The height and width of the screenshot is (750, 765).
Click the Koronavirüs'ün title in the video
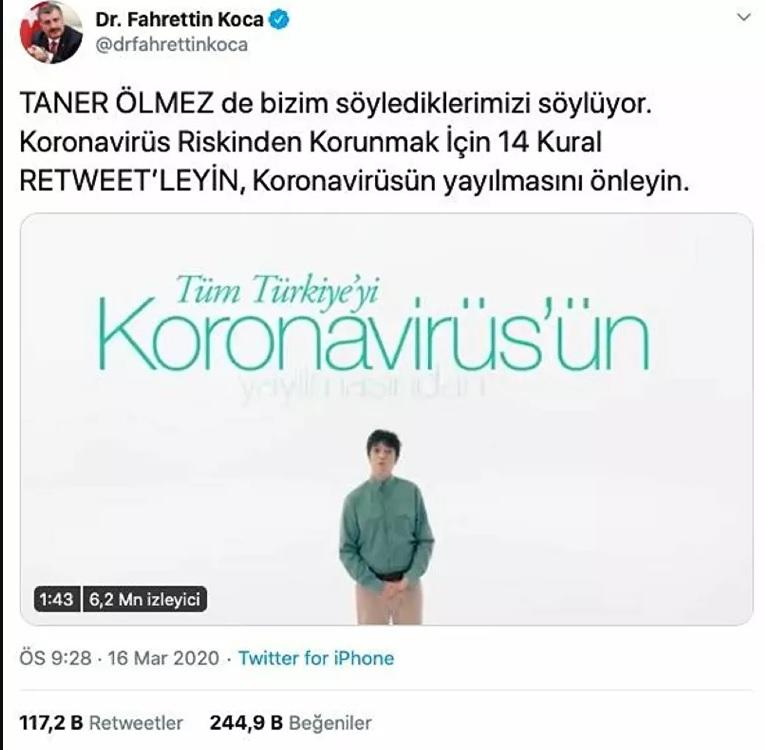click(x=375, y=333)
